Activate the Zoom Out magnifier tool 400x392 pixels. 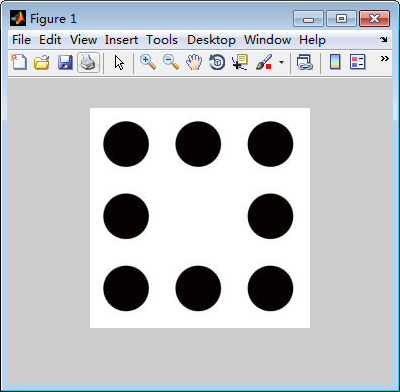[x=171, y=62]
